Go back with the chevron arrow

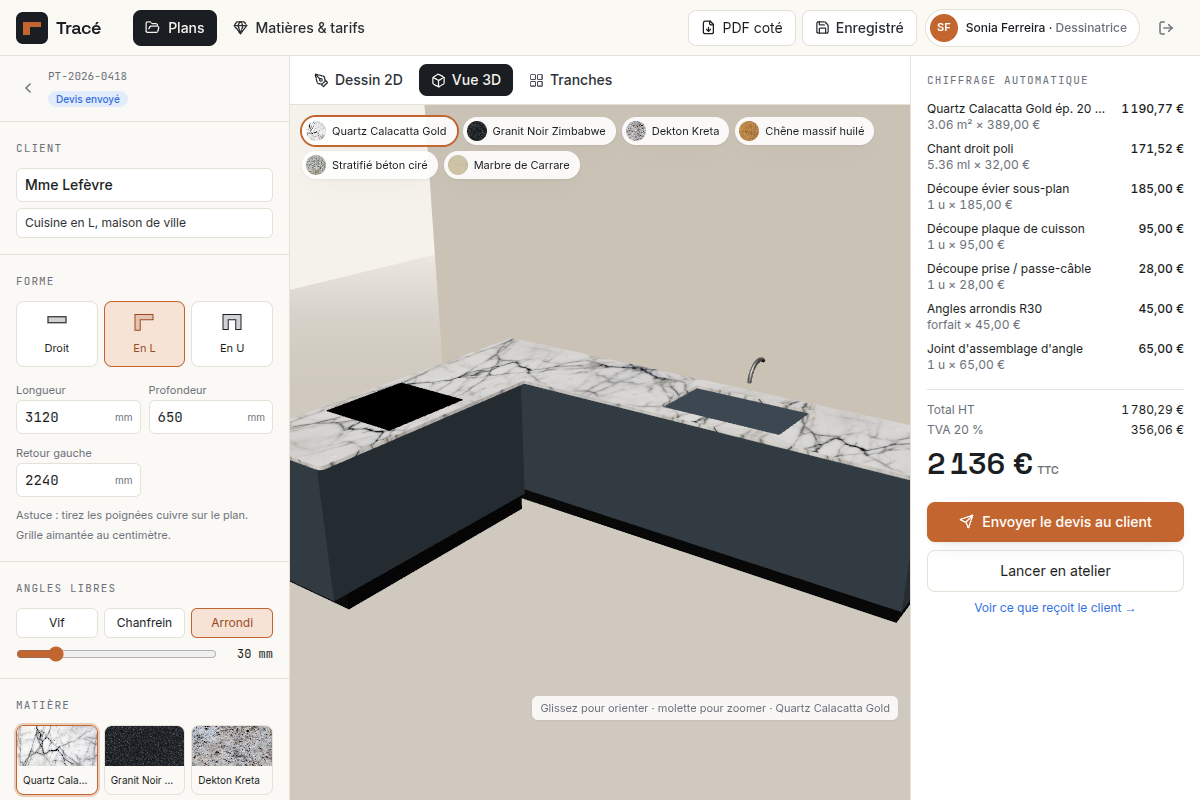click(x=28, y=88)
